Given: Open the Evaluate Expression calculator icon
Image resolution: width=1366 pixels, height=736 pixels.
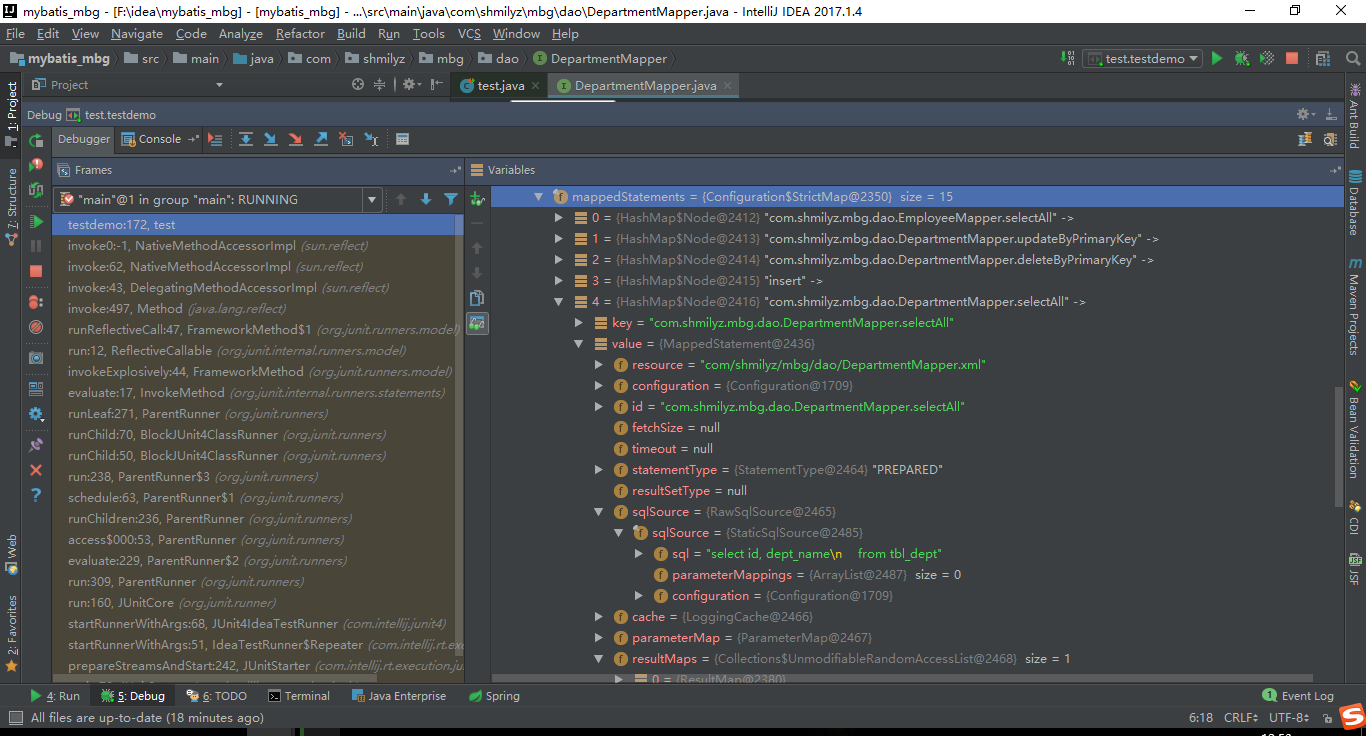Looking at the screenshot, I should (402, 139).
